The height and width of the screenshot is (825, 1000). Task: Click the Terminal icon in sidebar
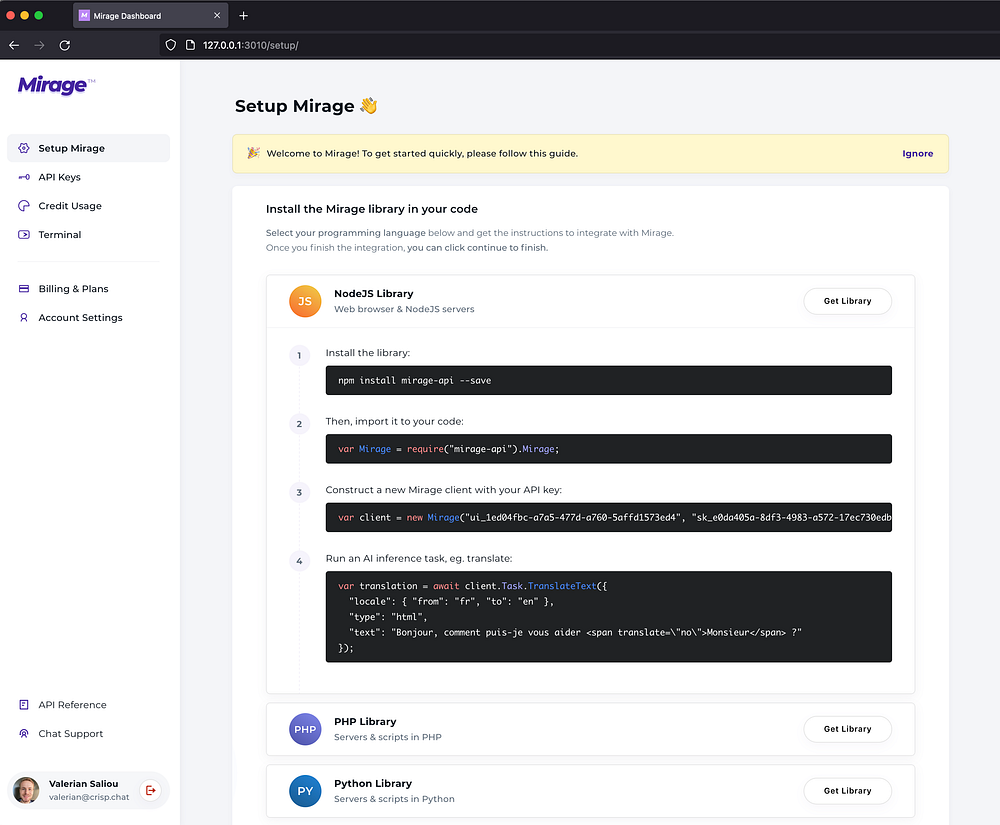24,234
